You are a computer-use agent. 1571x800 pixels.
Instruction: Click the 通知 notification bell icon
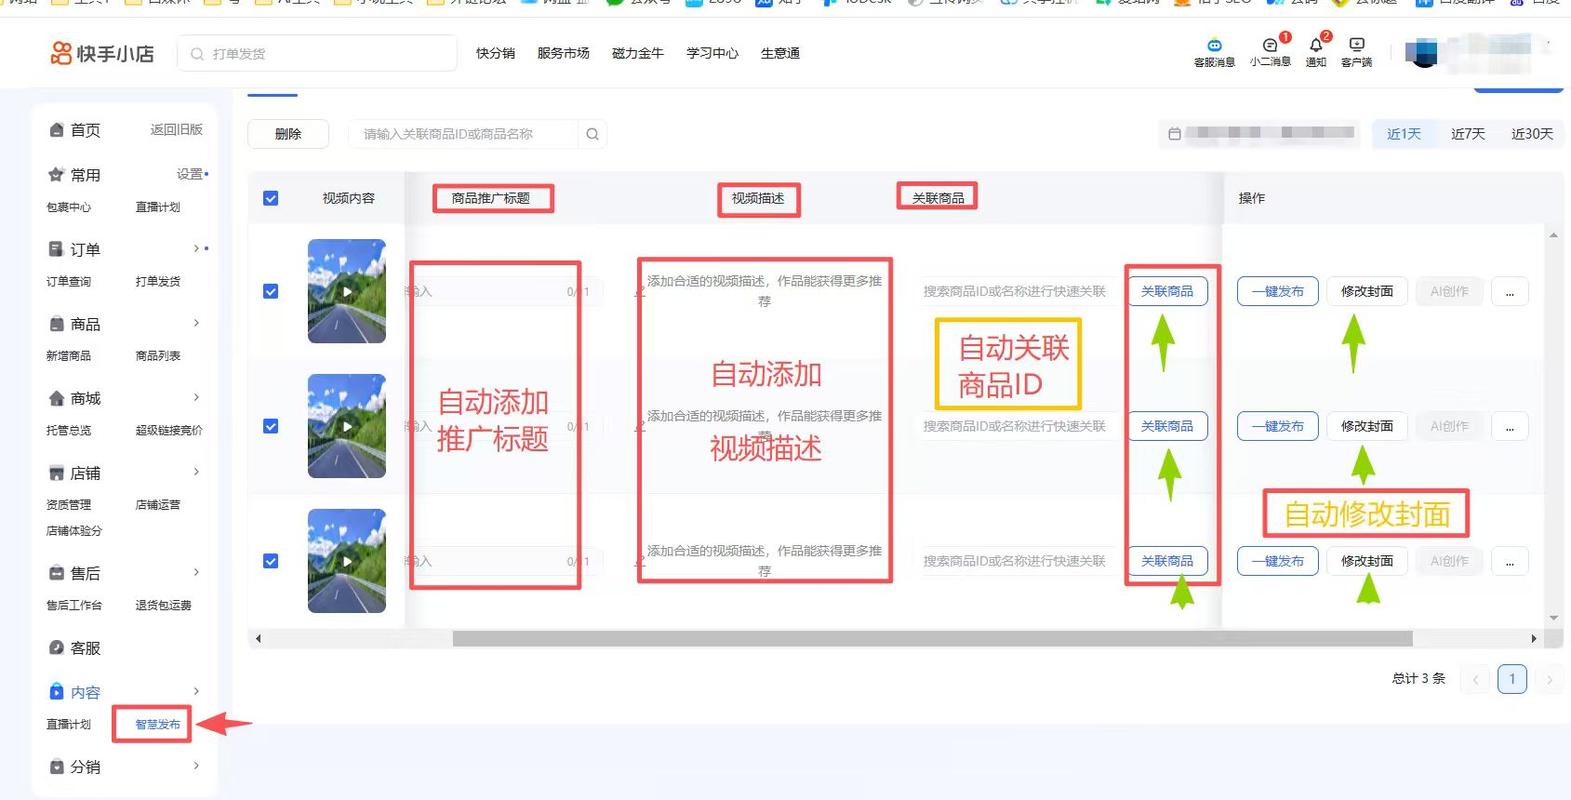(1315, 46)
